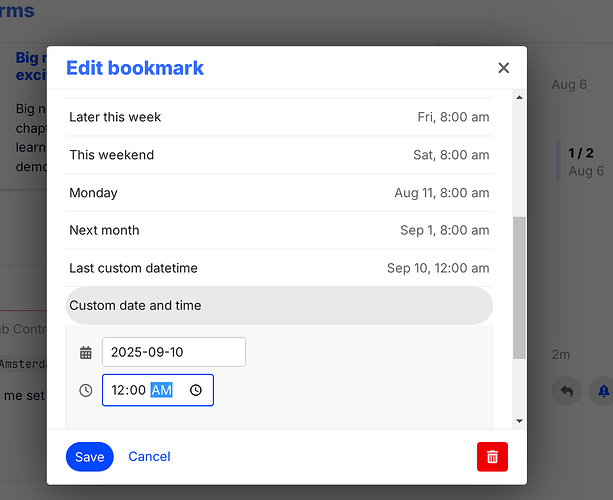Open time picker inside the time input

(196, 390)
